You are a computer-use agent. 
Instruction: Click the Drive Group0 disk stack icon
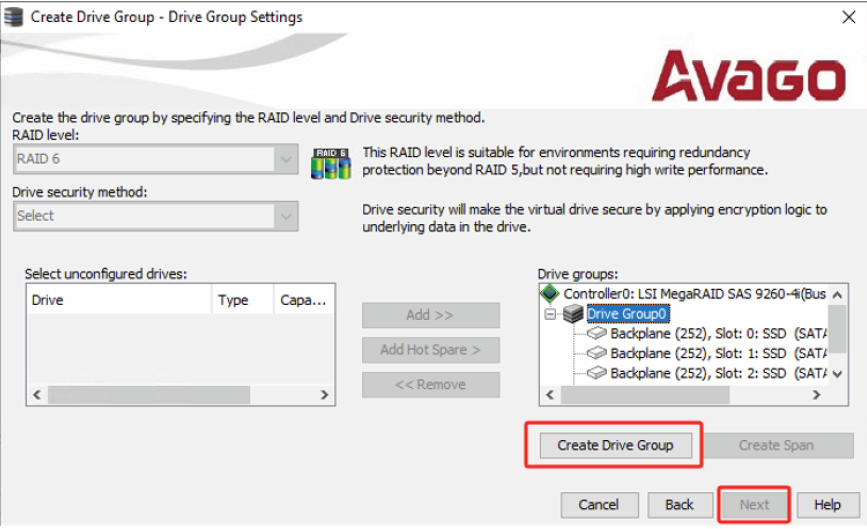(573, 314)
